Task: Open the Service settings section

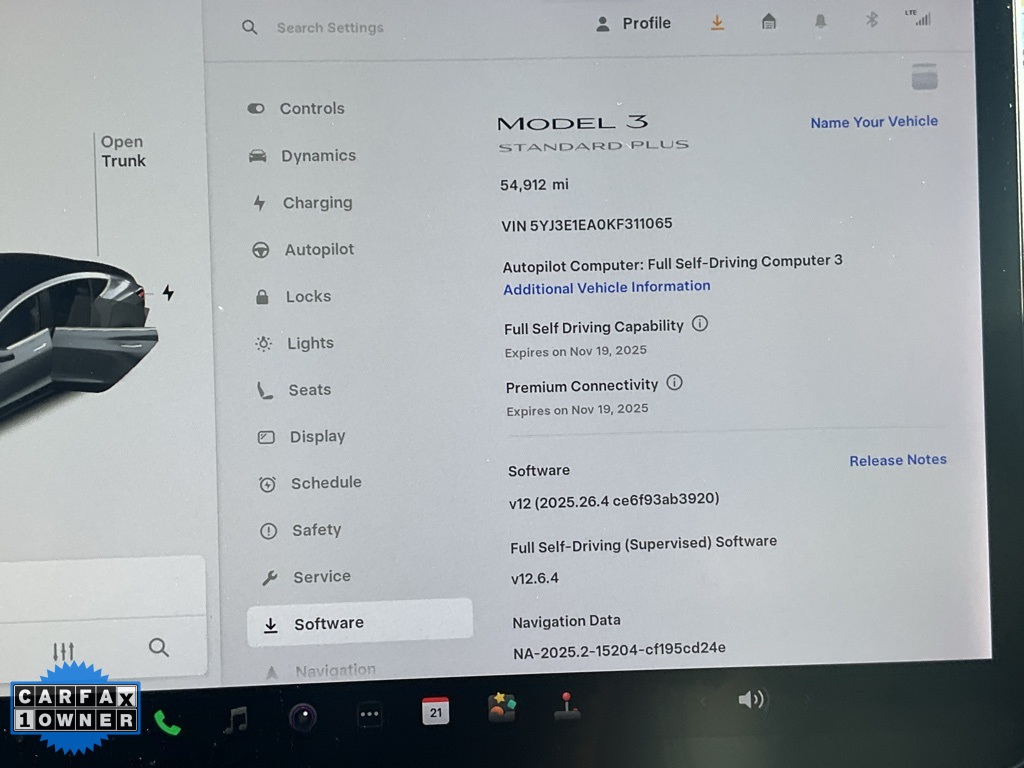Action: click(306, 577)
